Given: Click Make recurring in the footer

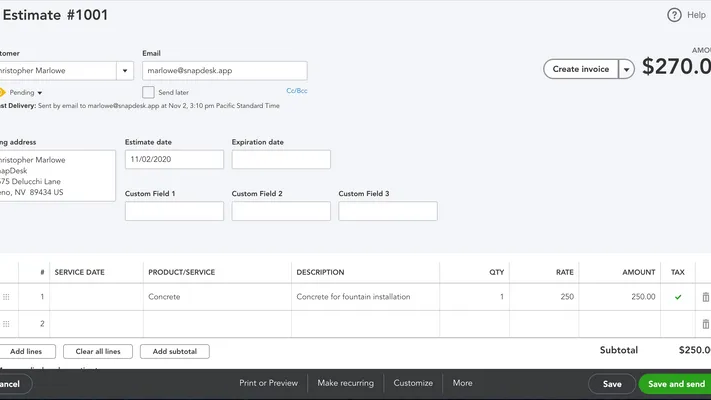Looking at the screenshot, I should click(x=345, y=383).
